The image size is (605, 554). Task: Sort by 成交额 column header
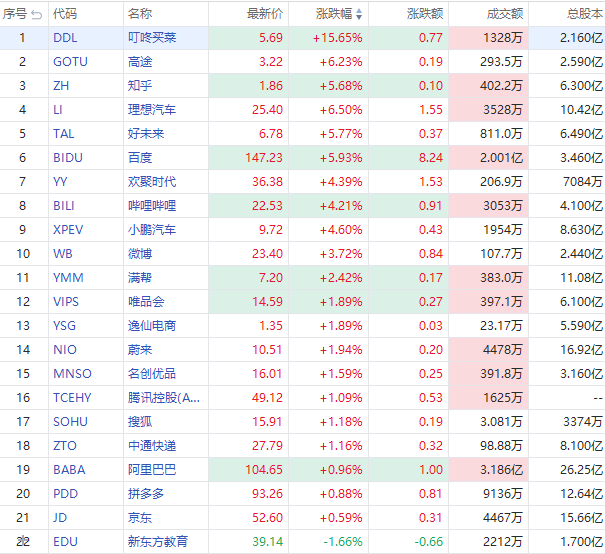pos(504,14)
